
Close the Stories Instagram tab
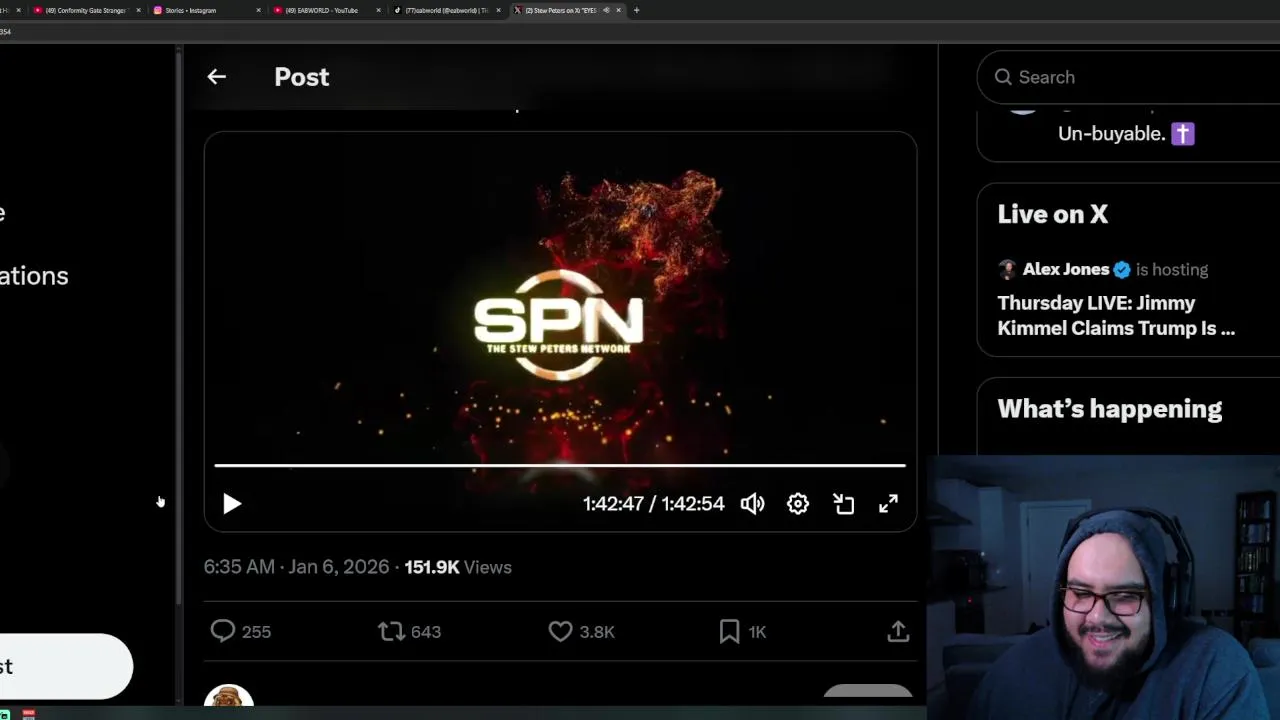coord(258,10)
